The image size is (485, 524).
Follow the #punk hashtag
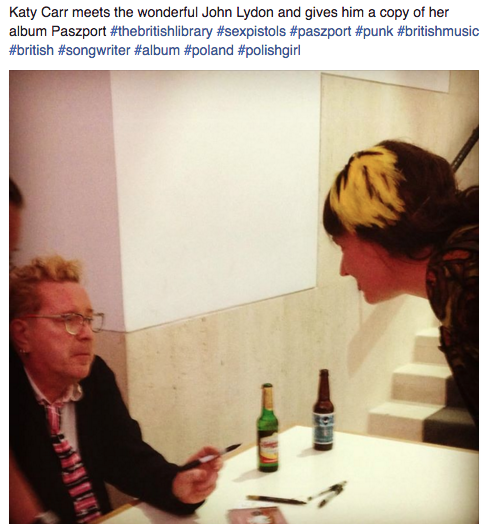[374, 31]
